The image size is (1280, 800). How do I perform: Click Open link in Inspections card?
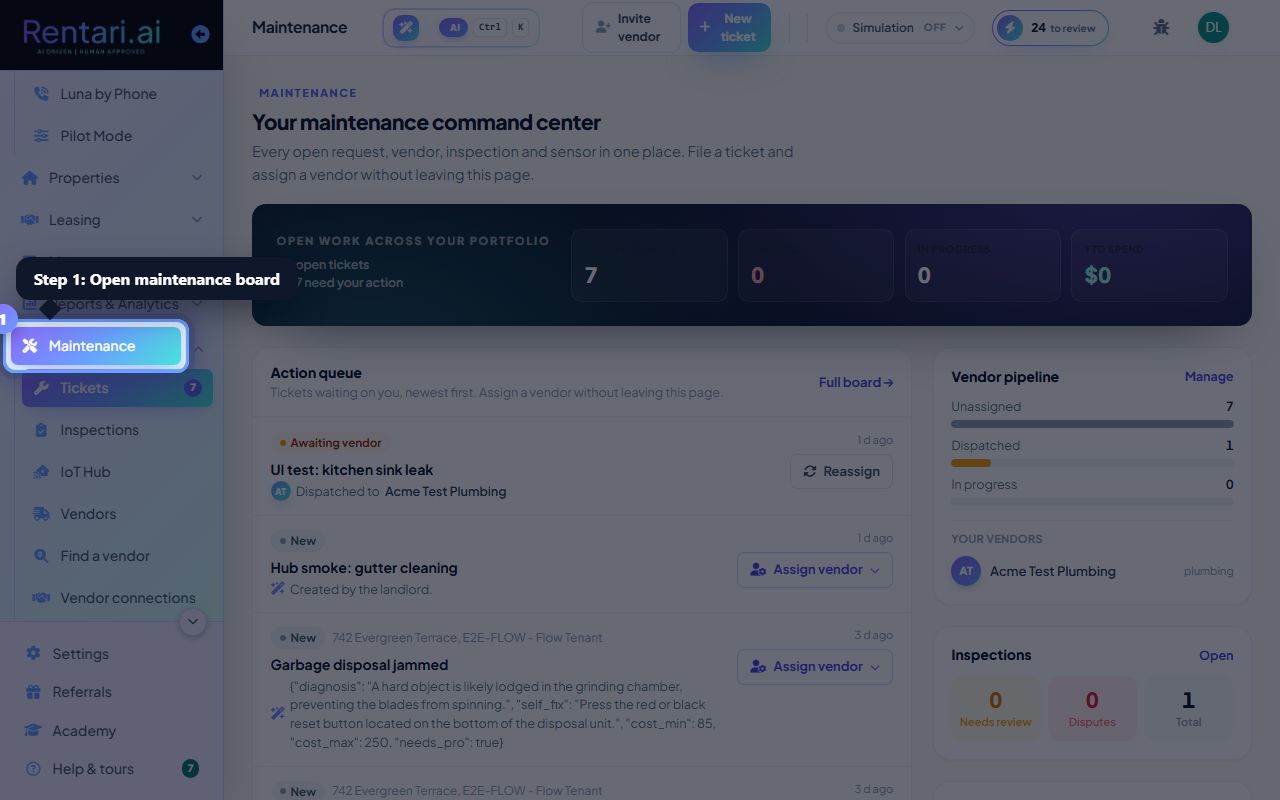(x=1216, y=656)
